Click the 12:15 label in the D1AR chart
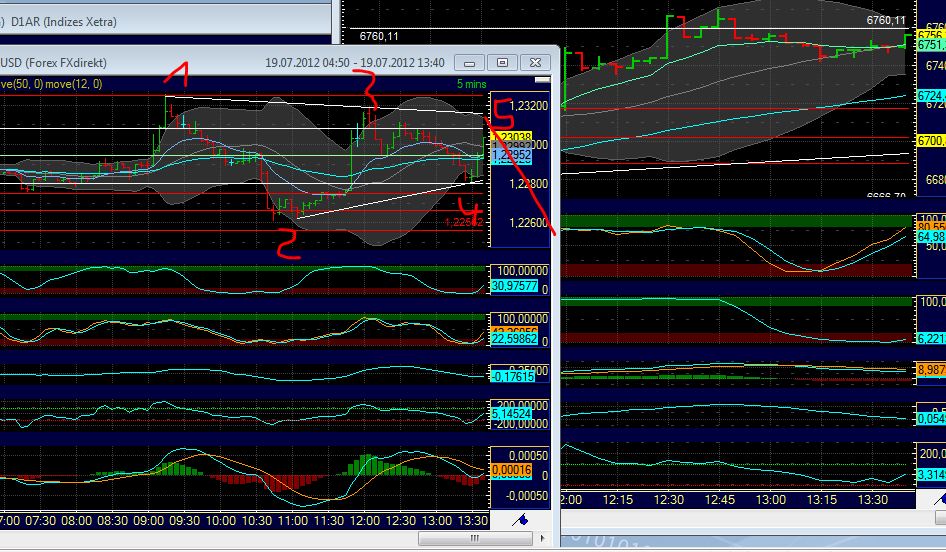Screen dimensions: 946x552 [x=618, y=500]
